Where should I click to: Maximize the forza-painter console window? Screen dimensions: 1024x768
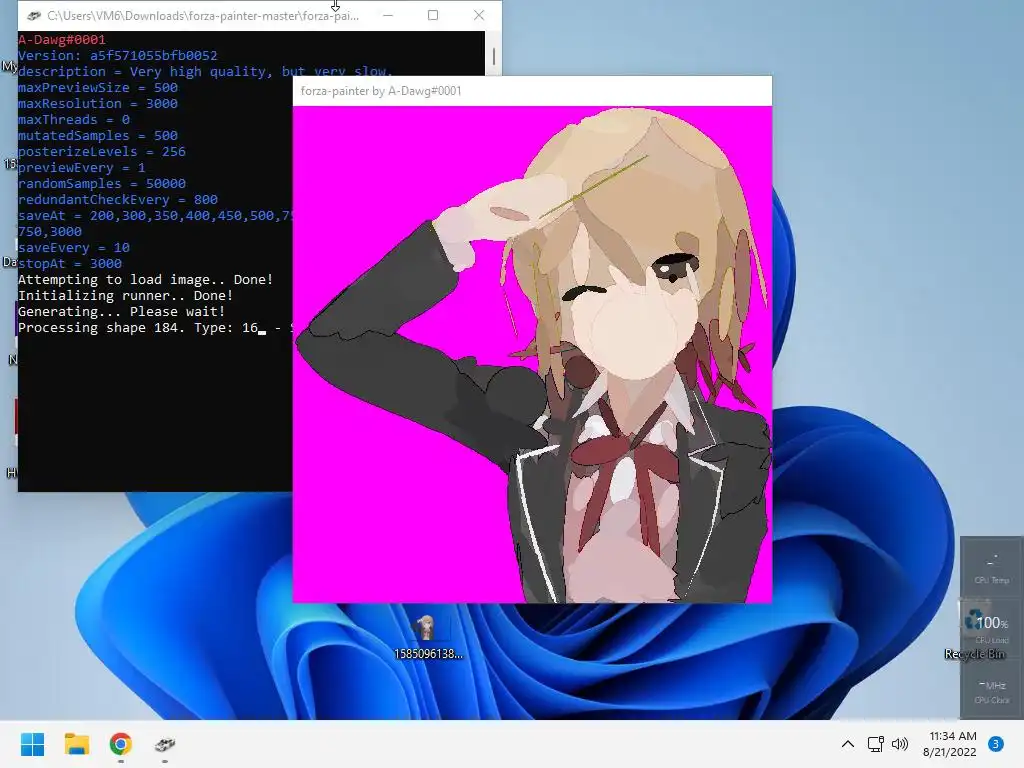coord(433,15)
